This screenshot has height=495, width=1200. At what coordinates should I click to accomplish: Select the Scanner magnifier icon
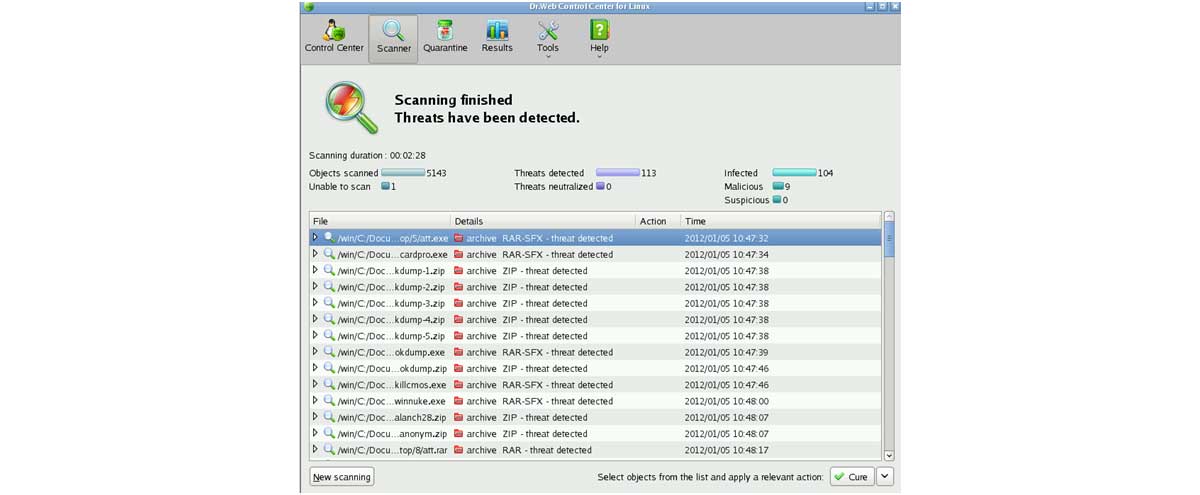[x=394, y=31]
